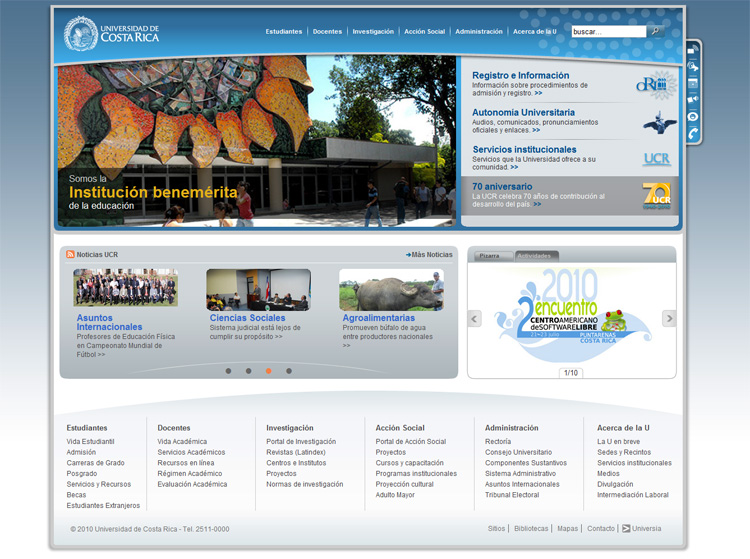Click the Institución benemérita hero image

click(256, 141)
